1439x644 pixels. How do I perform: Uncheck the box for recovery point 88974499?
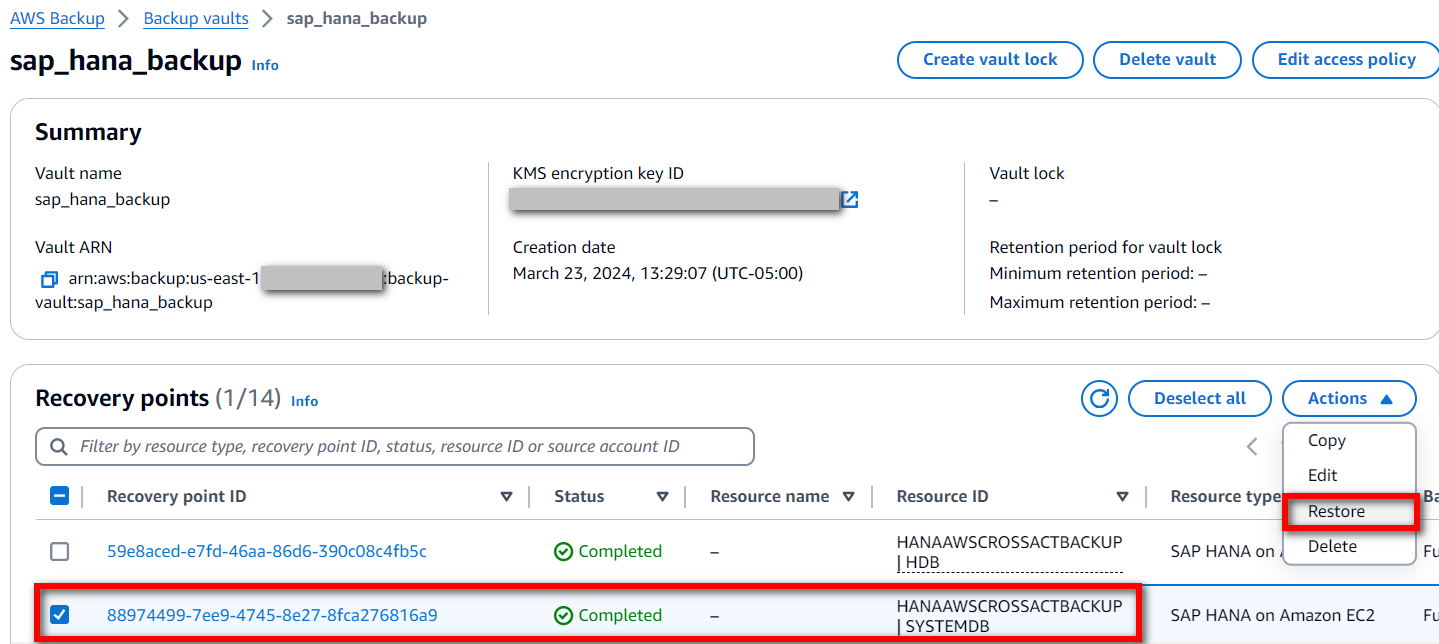click(60, 615)
